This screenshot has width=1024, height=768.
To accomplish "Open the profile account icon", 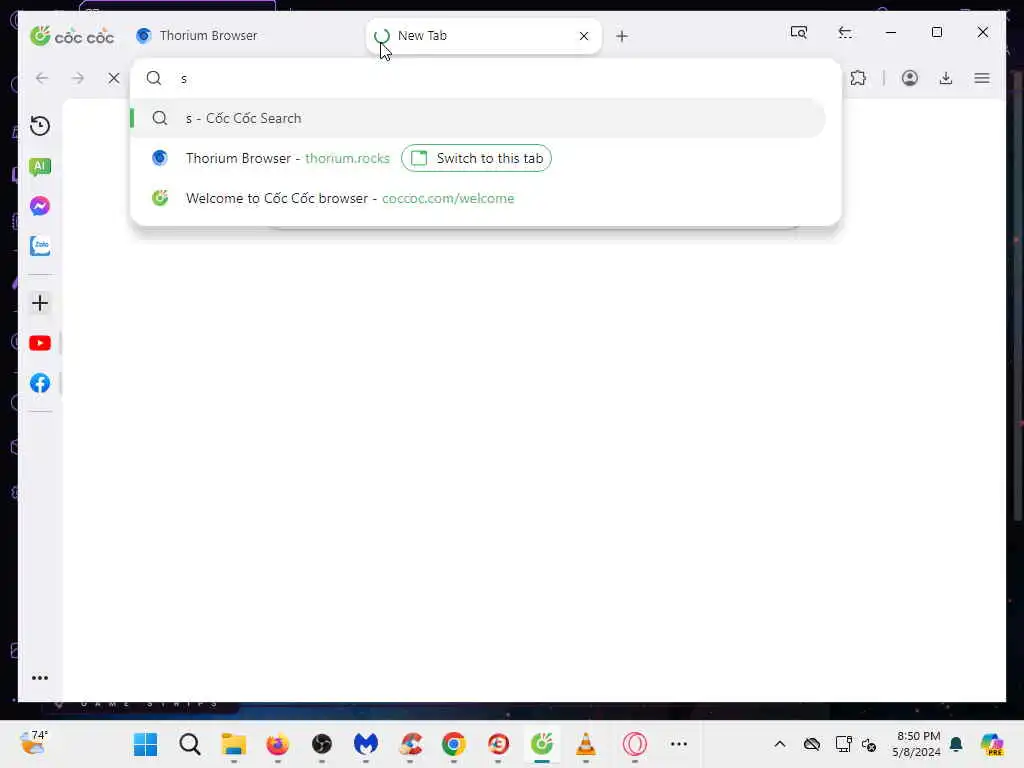I will coord(910,78).
